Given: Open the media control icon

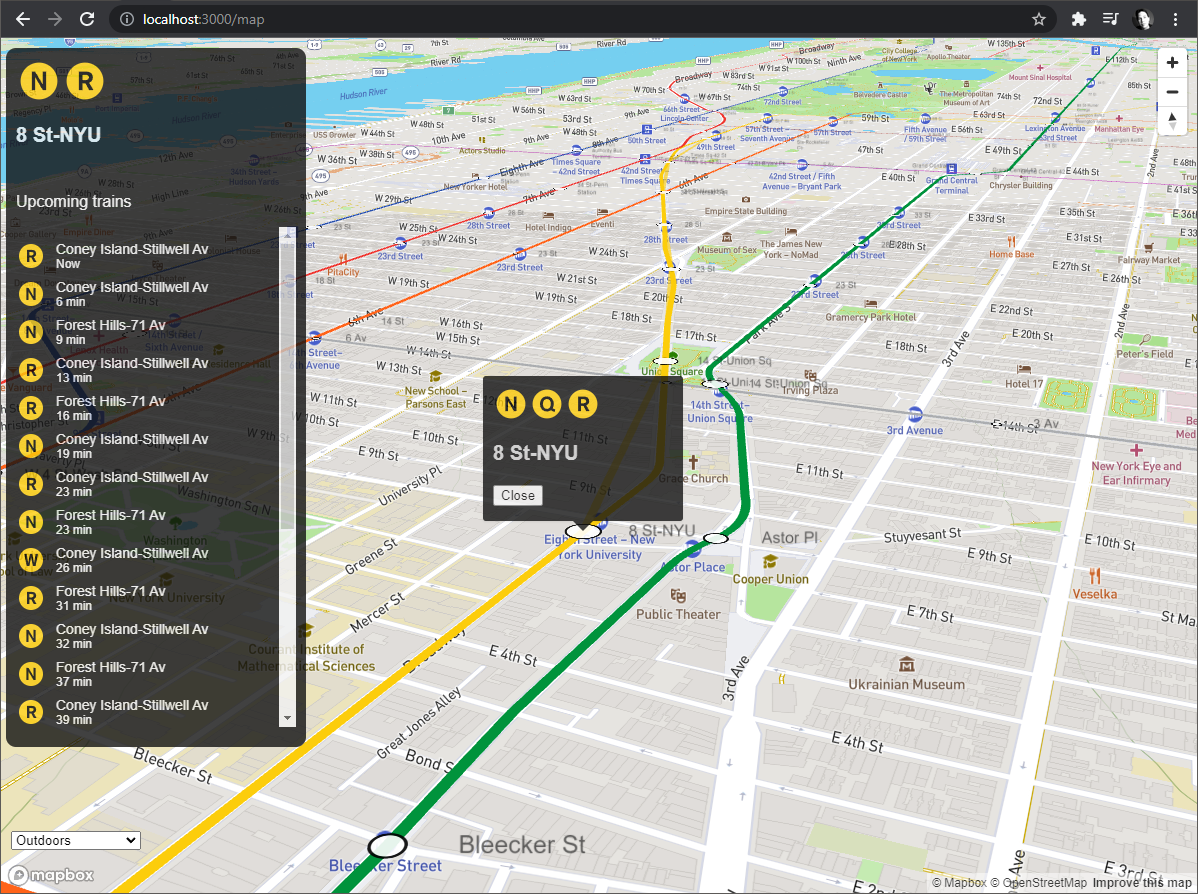Looking at the screenshot, I should [1110, 19].
